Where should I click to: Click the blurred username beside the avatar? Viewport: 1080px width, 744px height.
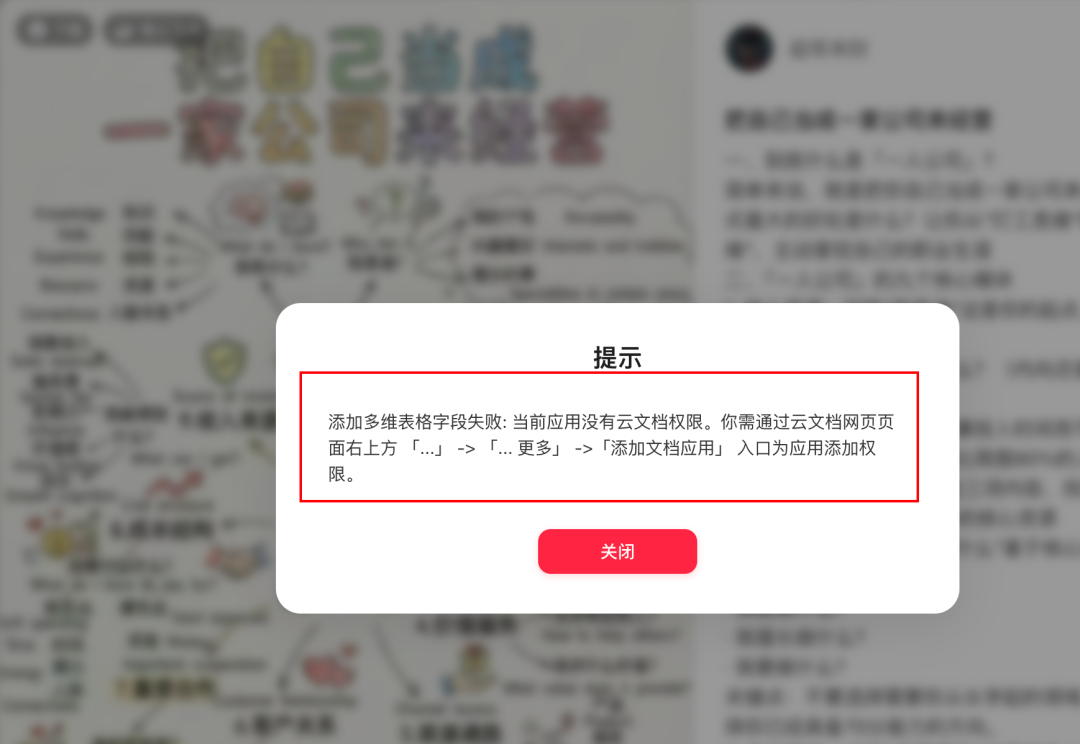829,49
